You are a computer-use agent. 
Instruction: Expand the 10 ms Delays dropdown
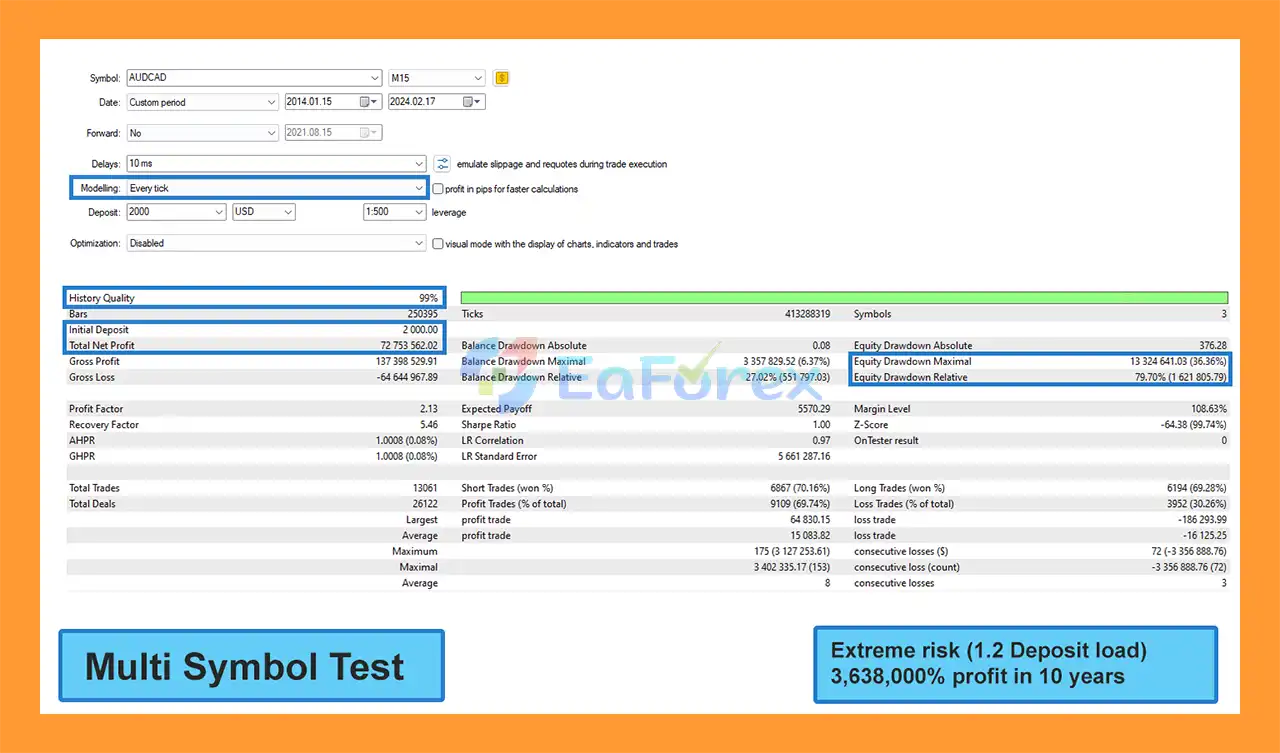[419, 164]
